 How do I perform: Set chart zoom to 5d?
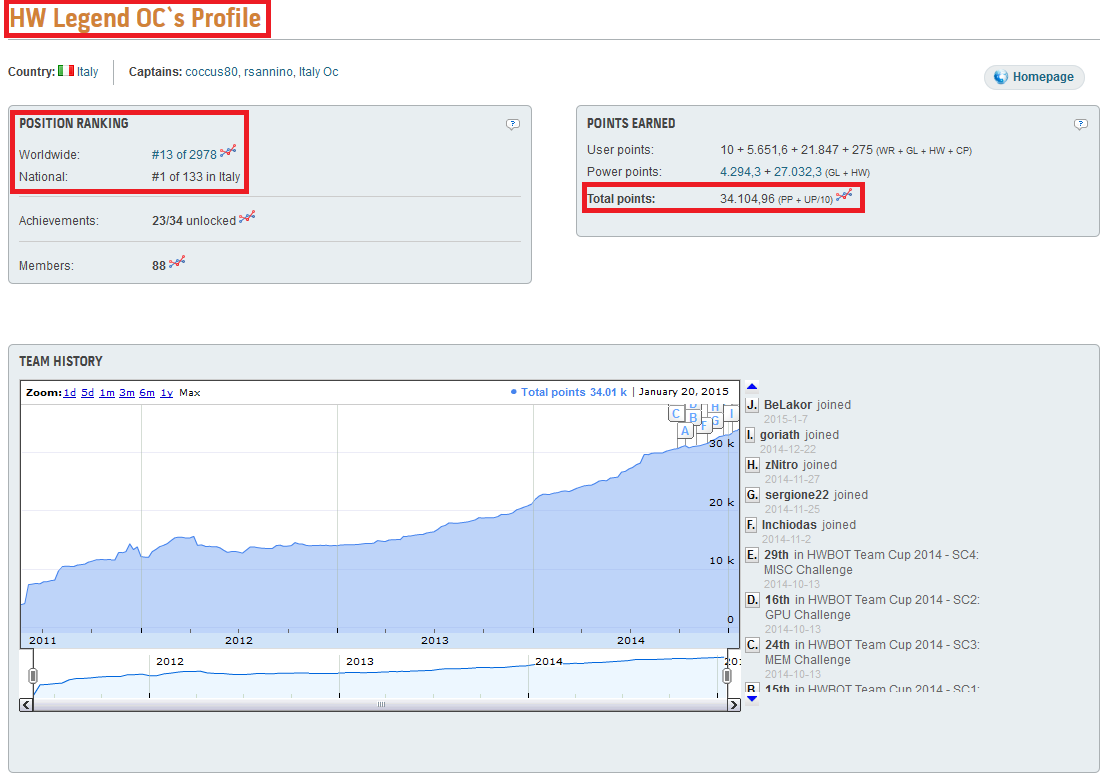pos(88,393)
